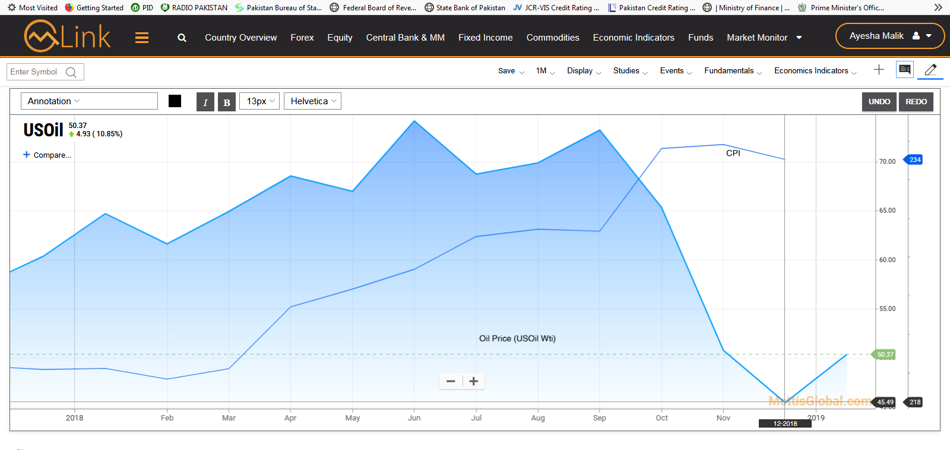Expand the Display dropdown
Image resolution: width=950 pixels, height=450 pixels.
[x=584, y=71]
